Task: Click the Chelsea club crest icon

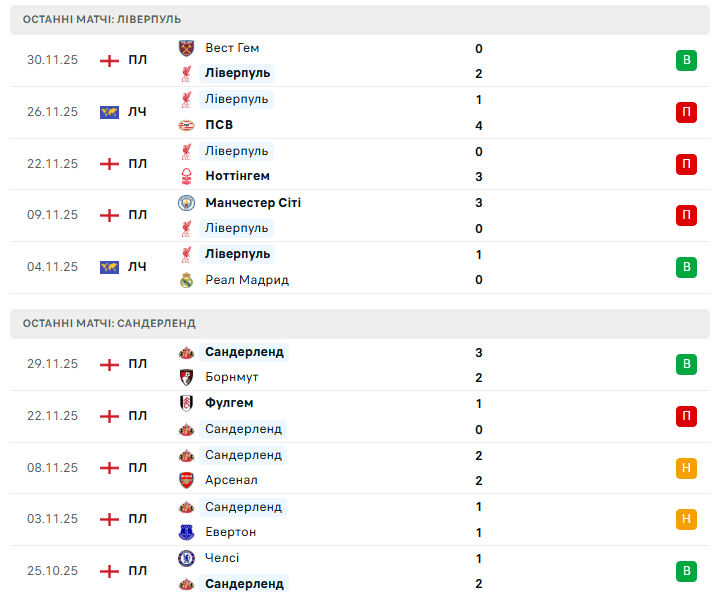Action: [186, 558]
